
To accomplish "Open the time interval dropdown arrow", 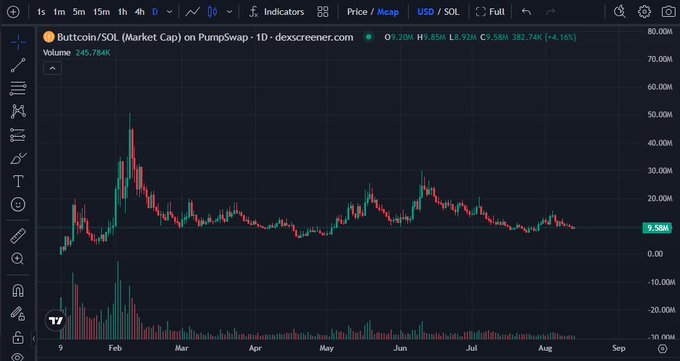I will [170, 12].
